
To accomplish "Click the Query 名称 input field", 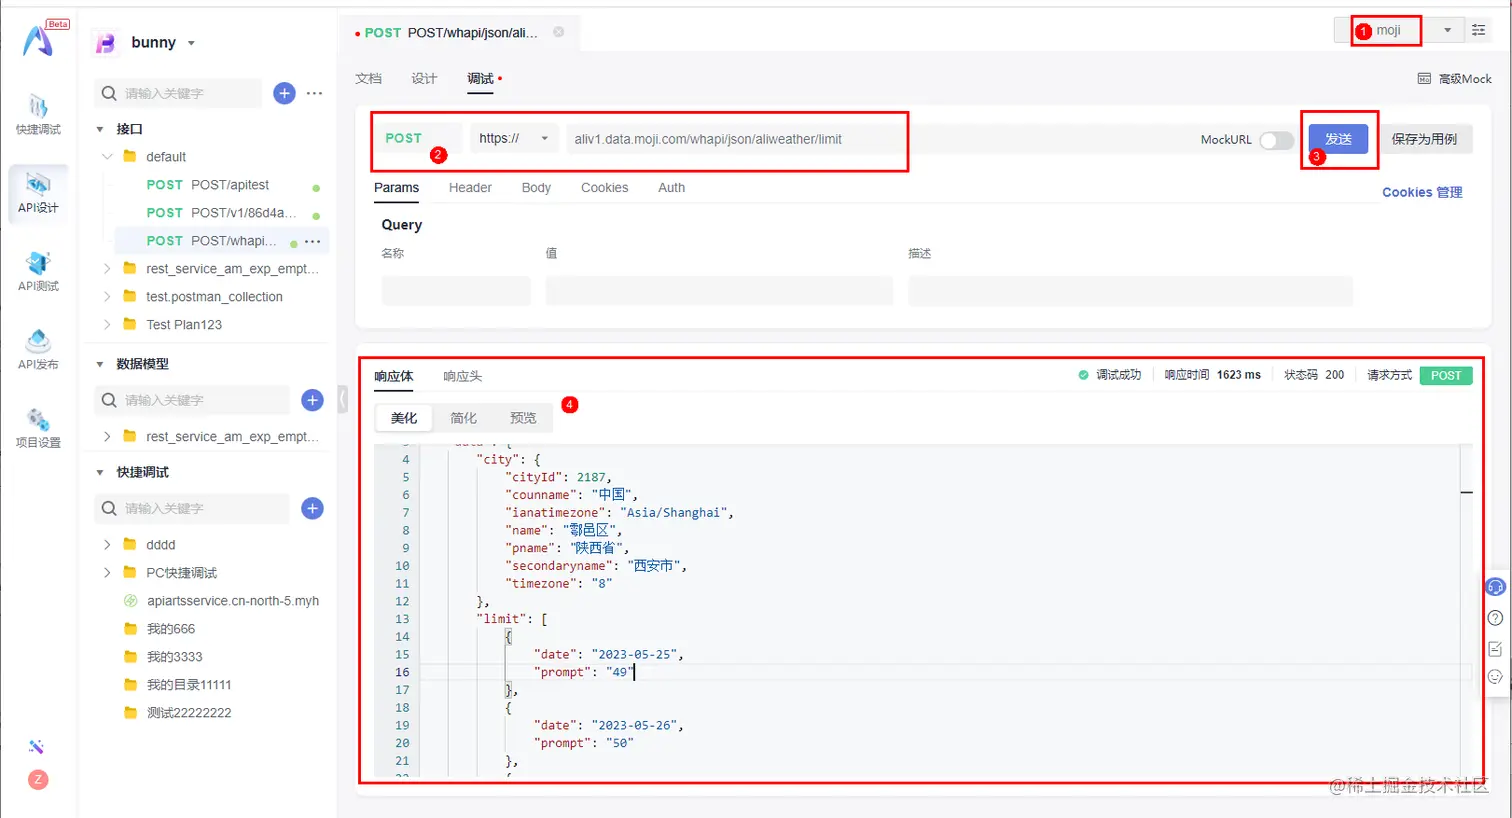I will (456, 291).
